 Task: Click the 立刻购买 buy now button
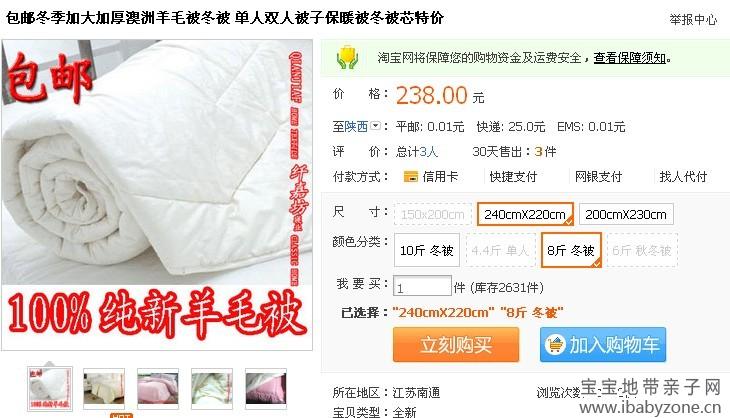tap(456, 345)
